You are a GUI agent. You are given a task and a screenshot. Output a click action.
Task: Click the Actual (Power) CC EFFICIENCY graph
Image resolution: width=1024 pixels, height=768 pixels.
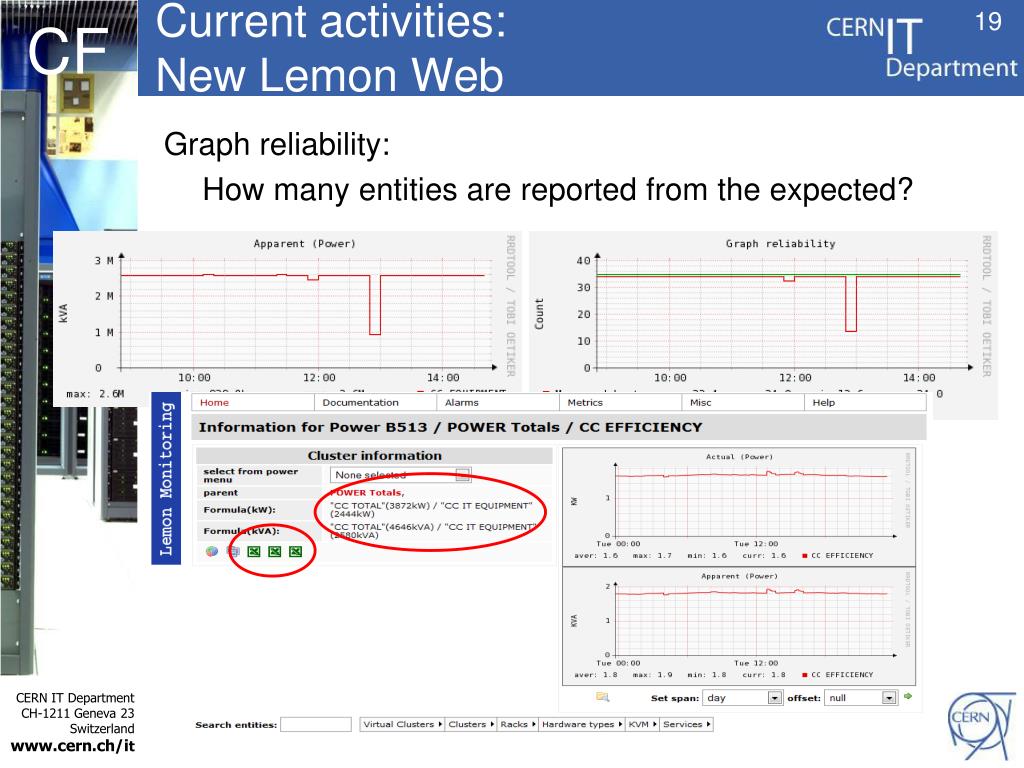[739, 507]
